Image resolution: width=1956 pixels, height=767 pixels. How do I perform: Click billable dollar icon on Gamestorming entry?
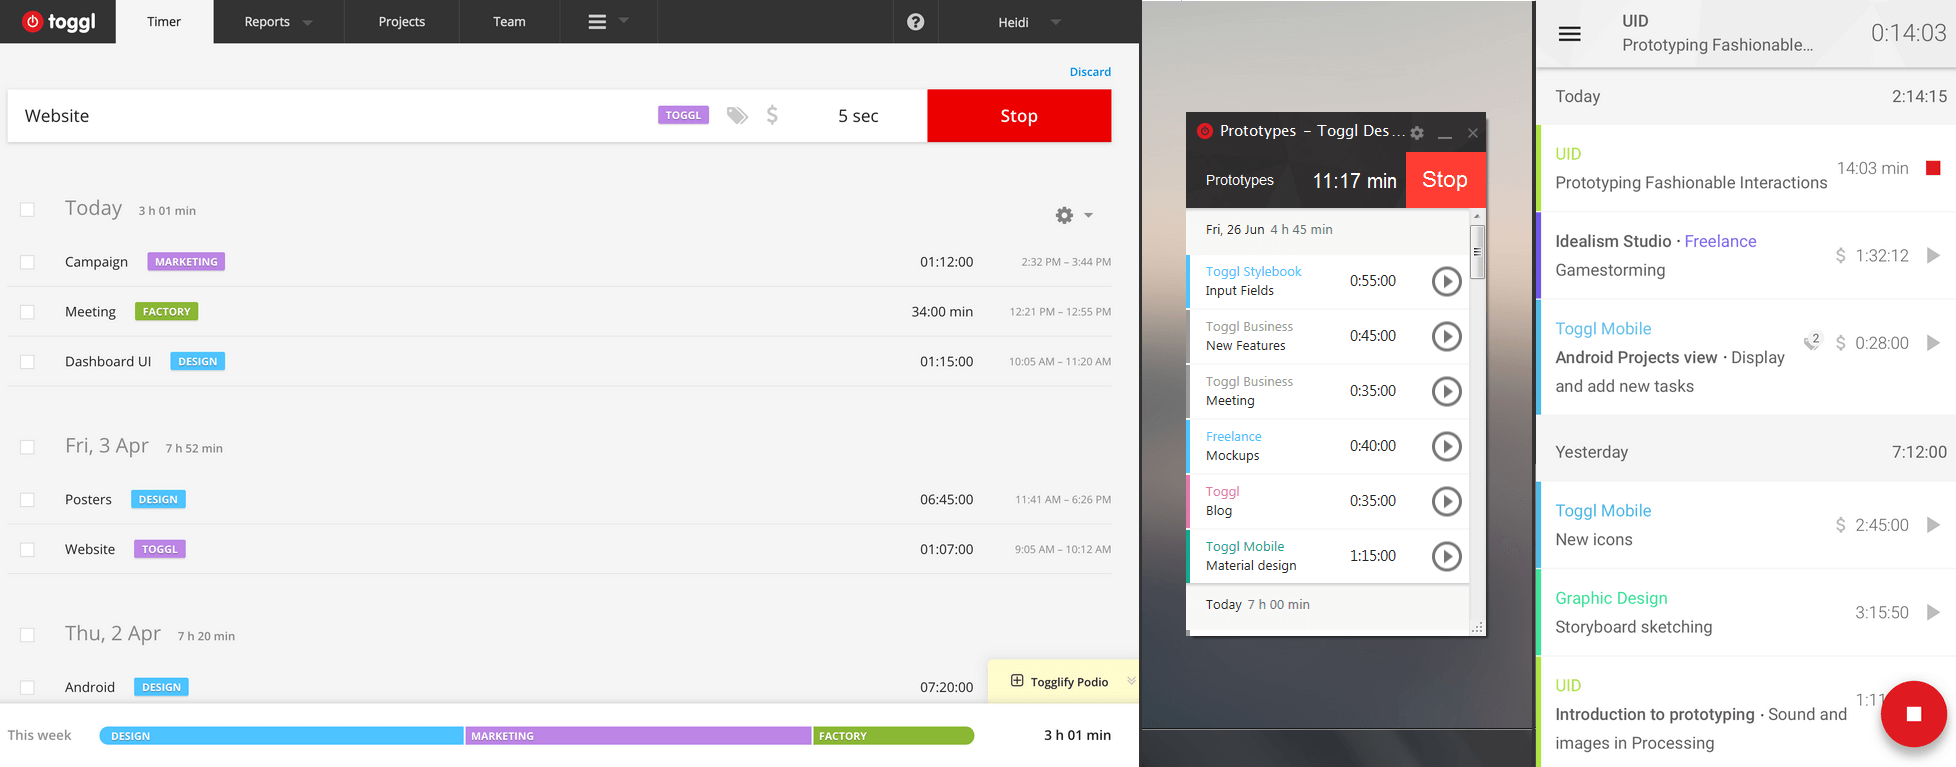click(1840, 256)
